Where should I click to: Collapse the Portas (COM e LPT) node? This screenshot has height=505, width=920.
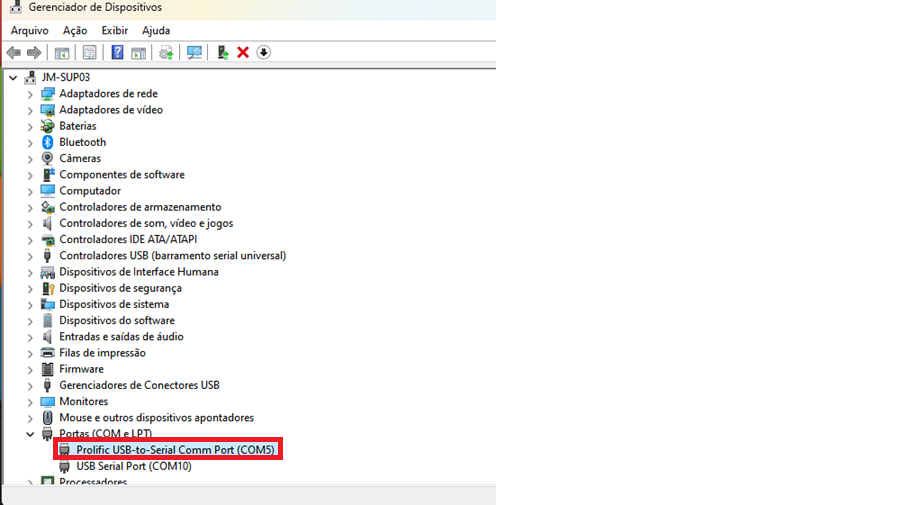tap(30, 434)
